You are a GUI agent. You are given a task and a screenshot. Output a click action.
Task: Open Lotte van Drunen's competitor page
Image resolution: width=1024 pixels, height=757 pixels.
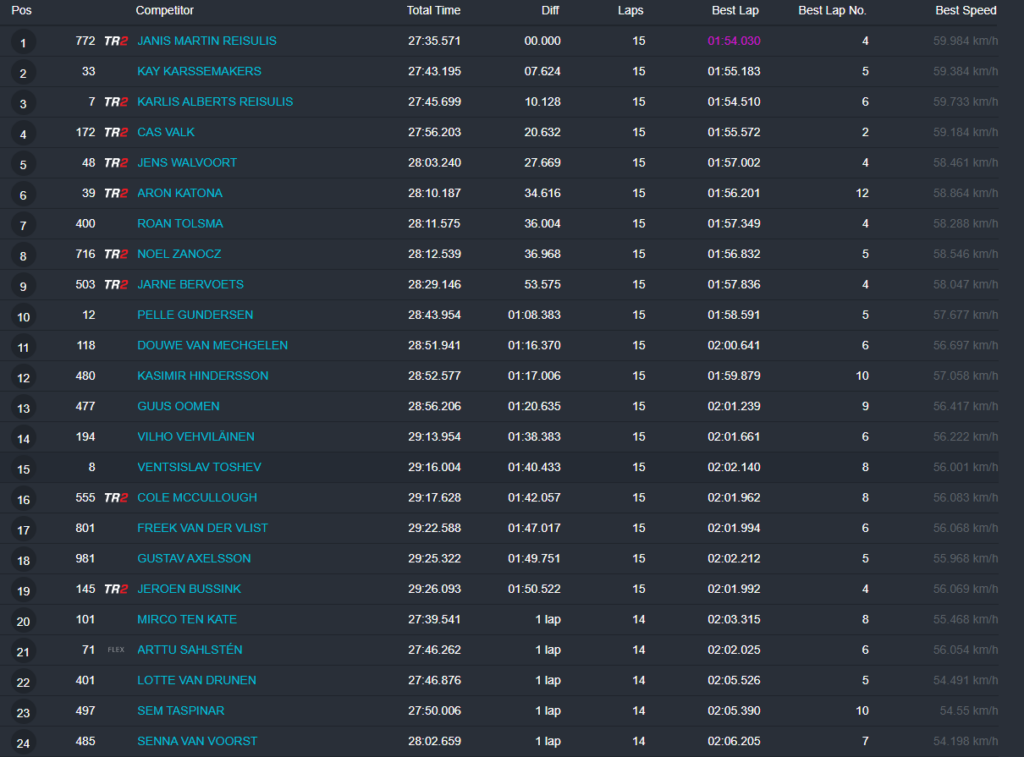196,680
